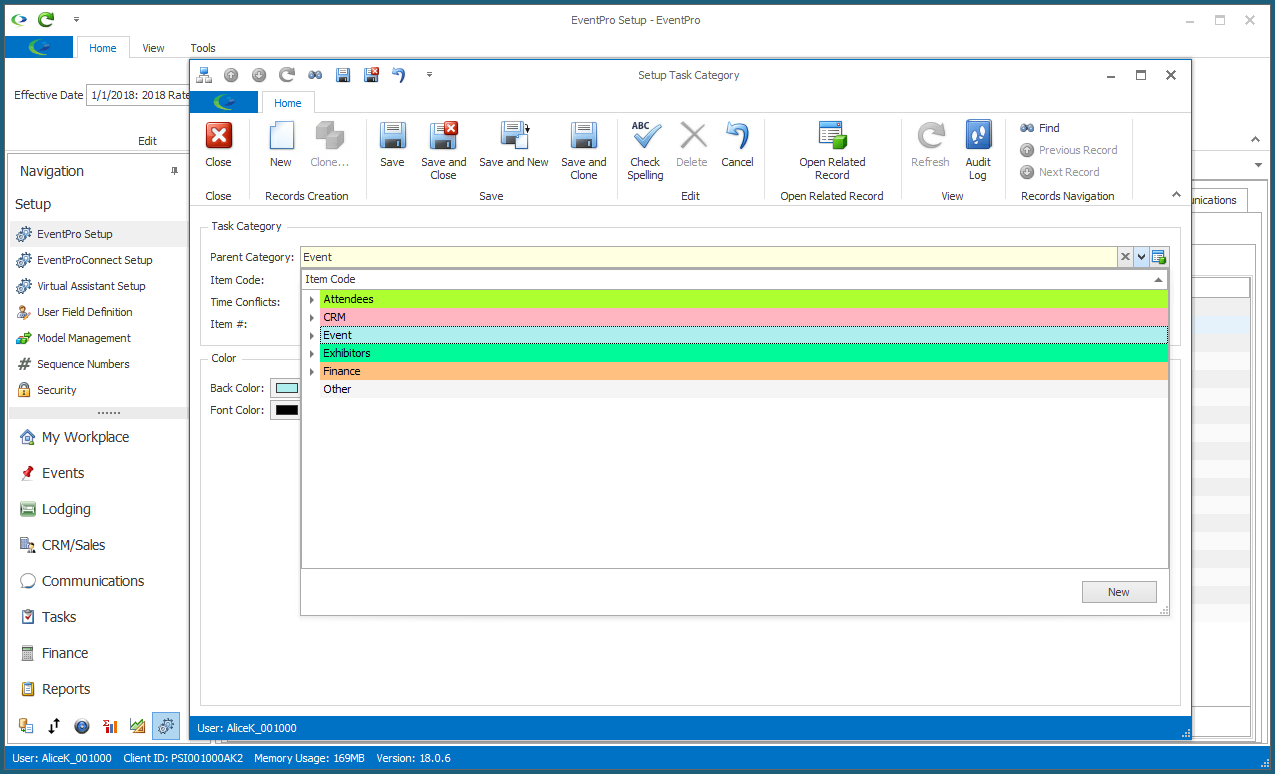Screen dimensions: 1275x774
Task: Expand the Finance category row
Action: tap(312, 371)
